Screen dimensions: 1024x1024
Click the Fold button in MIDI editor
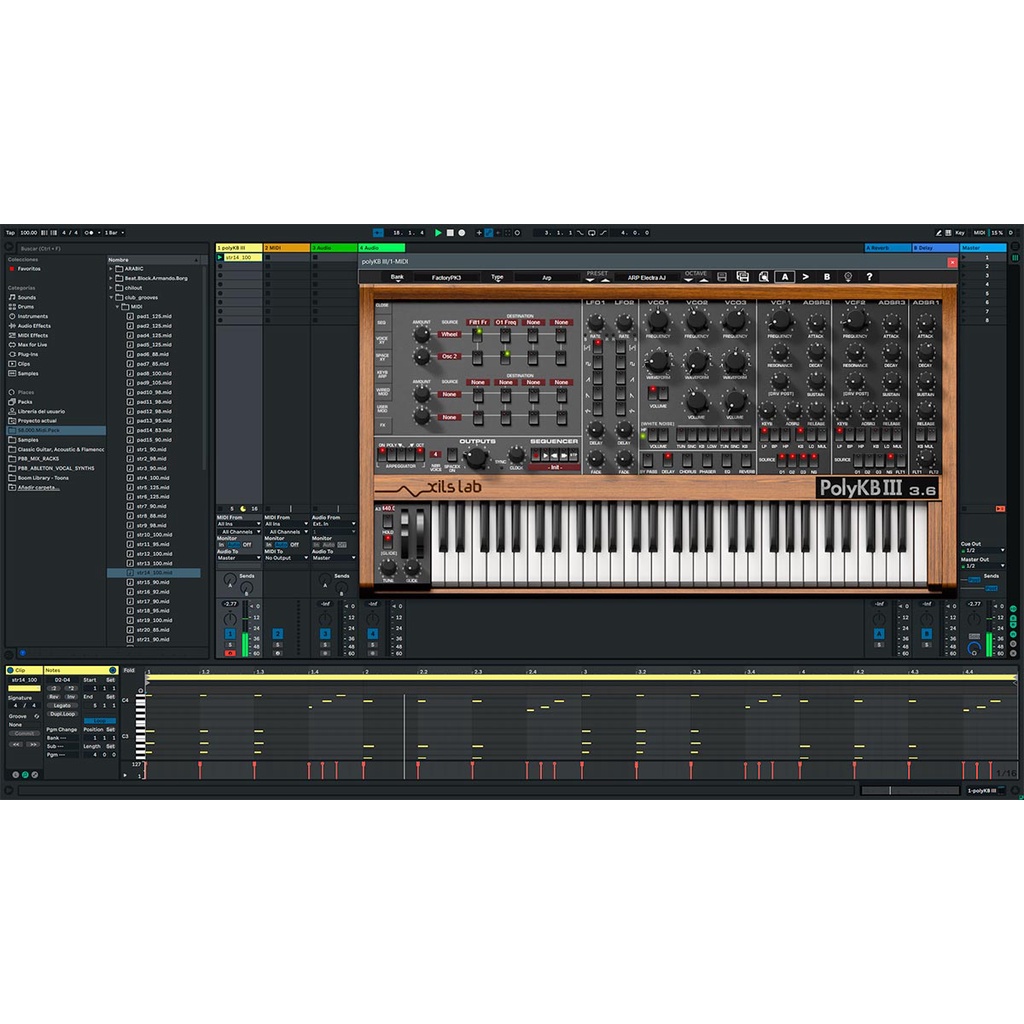[x=129, y=670]
